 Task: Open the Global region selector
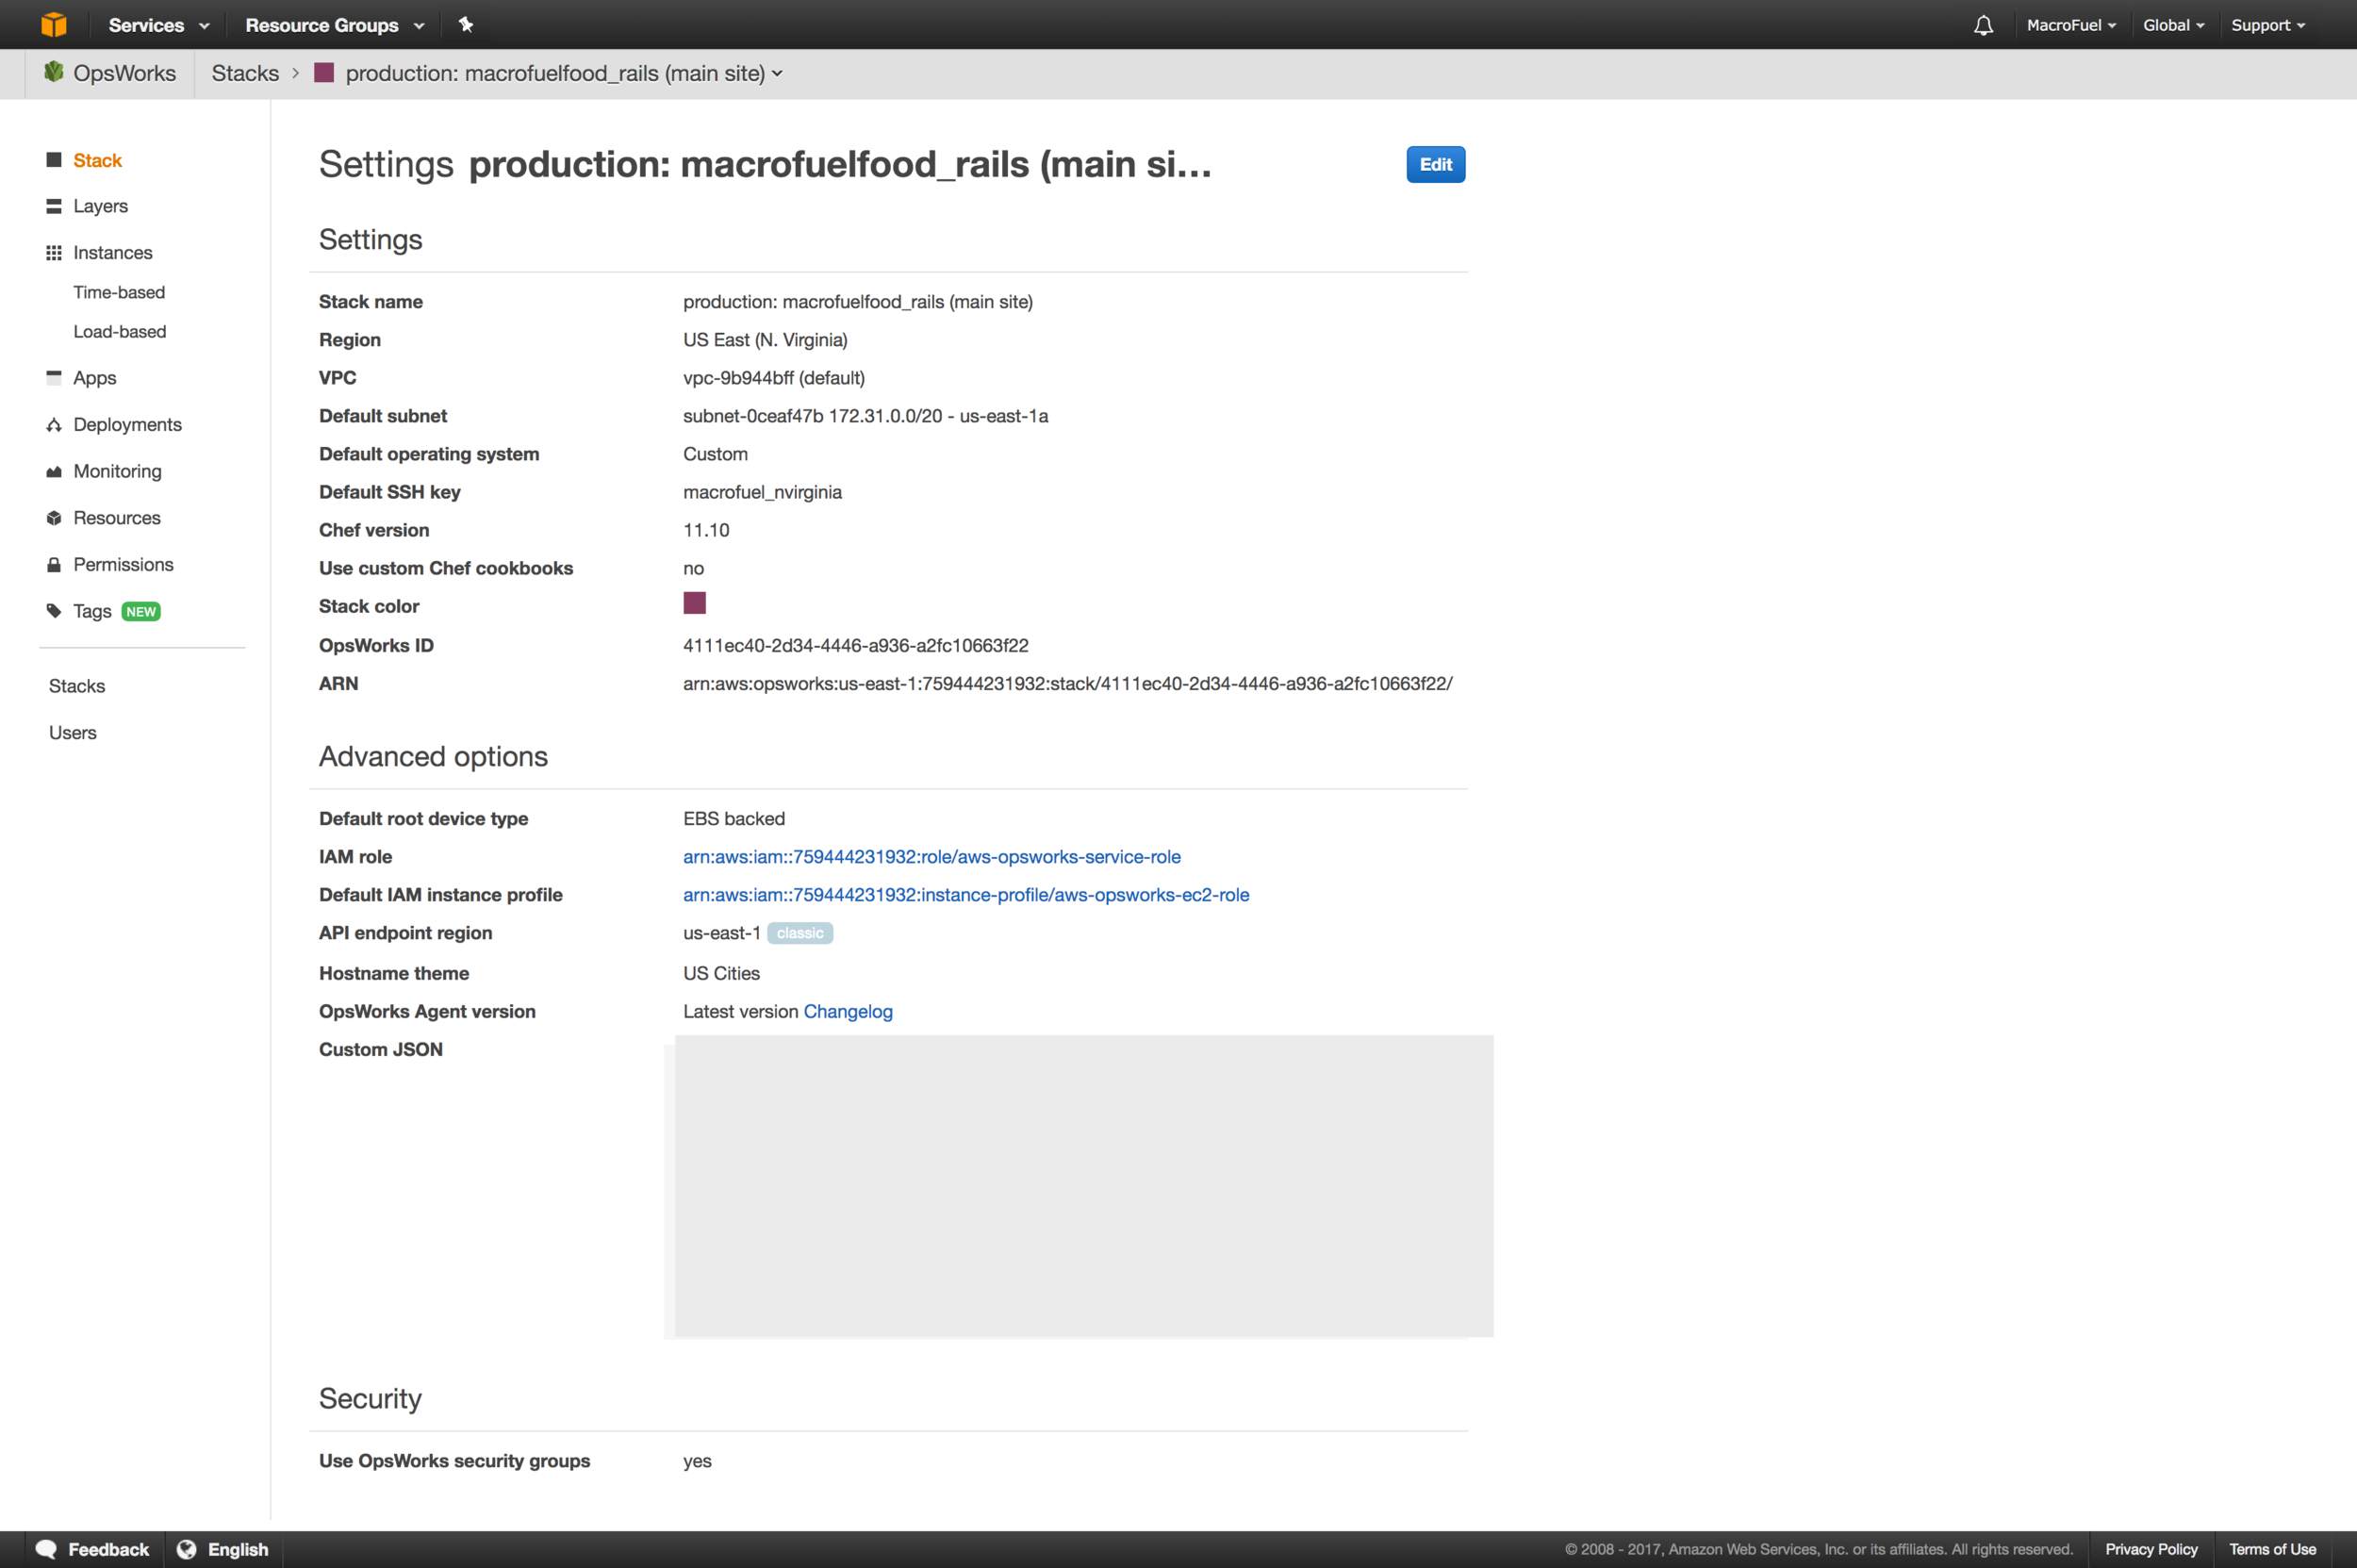point(2173,25)
